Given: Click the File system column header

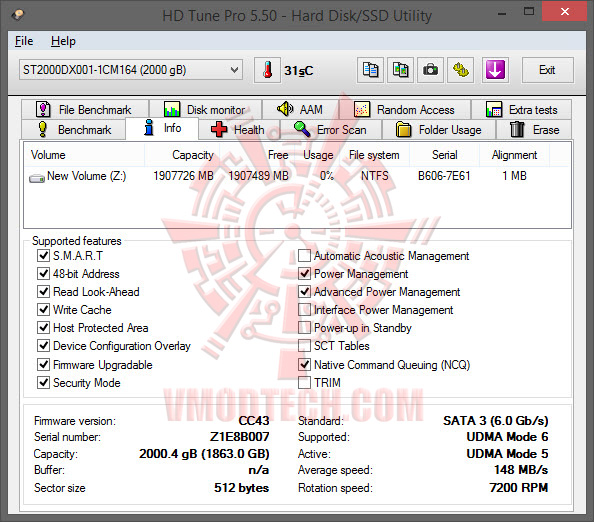Looking at the screenshot, I should pyautogui.click(x=375, y=155).
